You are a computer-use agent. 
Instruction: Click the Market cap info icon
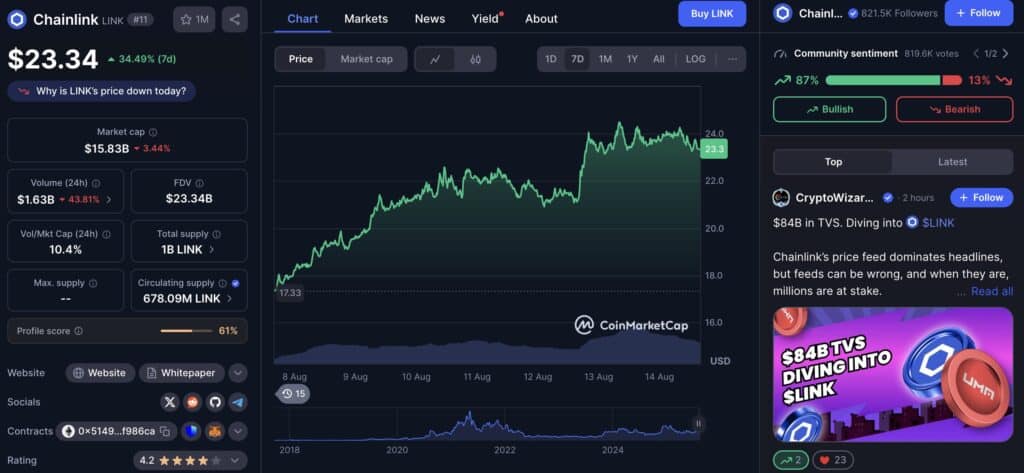(x=153, y=132)
